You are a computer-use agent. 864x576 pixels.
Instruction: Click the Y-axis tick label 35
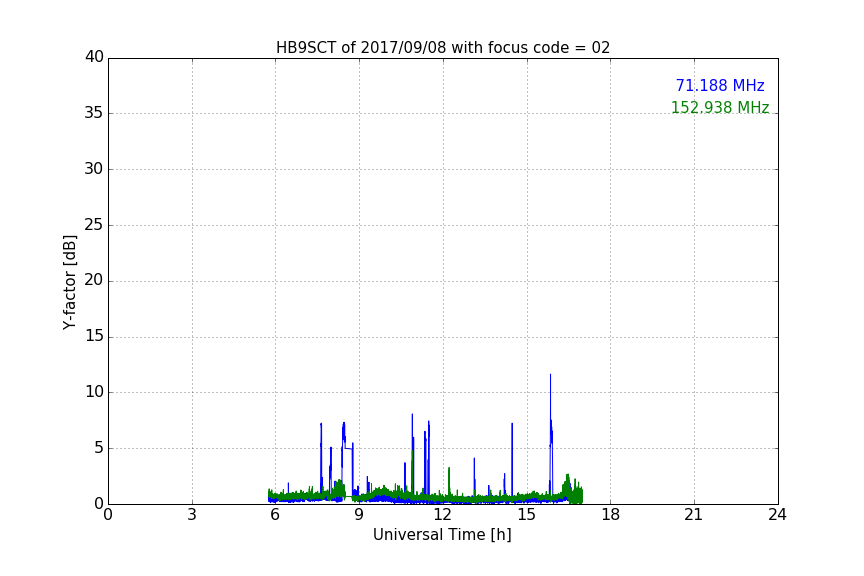coord(94,113)
